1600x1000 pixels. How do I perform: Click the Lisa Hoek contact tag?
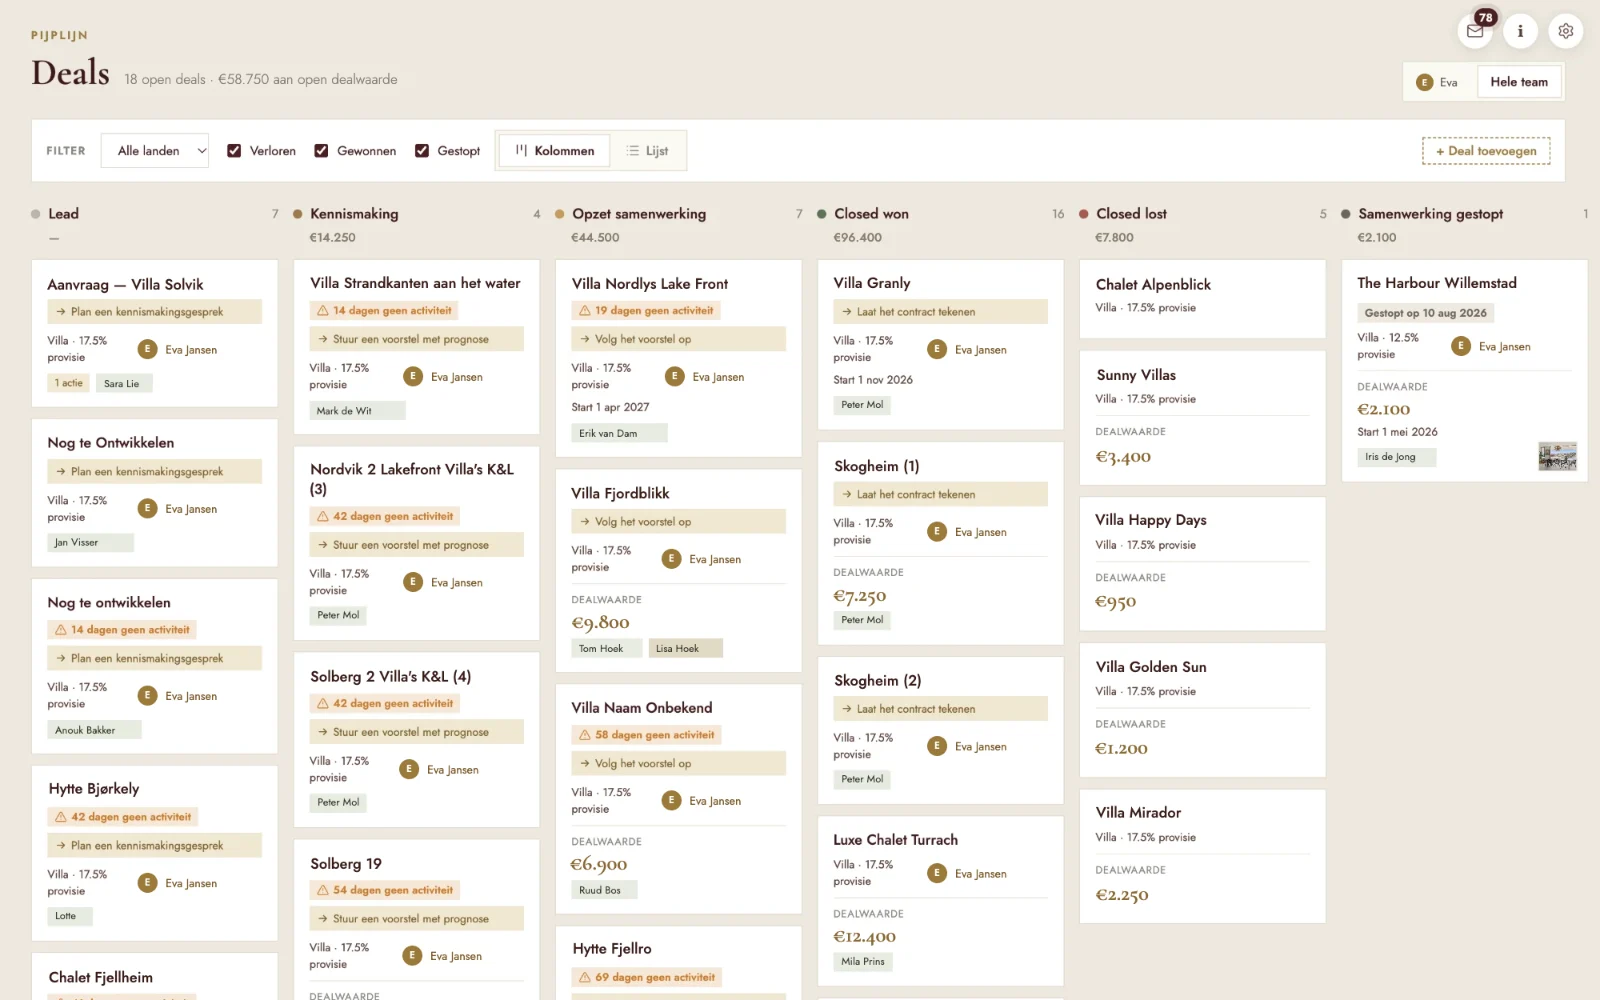coord(685,649)
